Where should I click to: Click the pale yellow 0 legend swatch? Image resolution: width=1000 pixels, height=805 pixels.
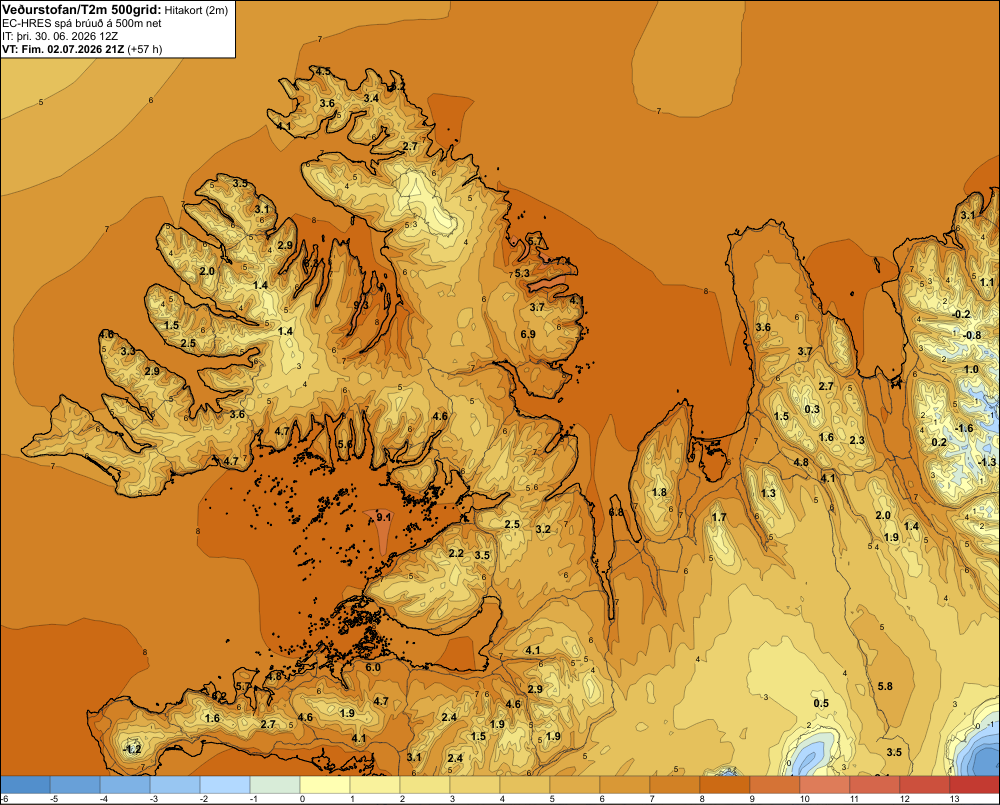pyautogui.click(x=325, y=785)
